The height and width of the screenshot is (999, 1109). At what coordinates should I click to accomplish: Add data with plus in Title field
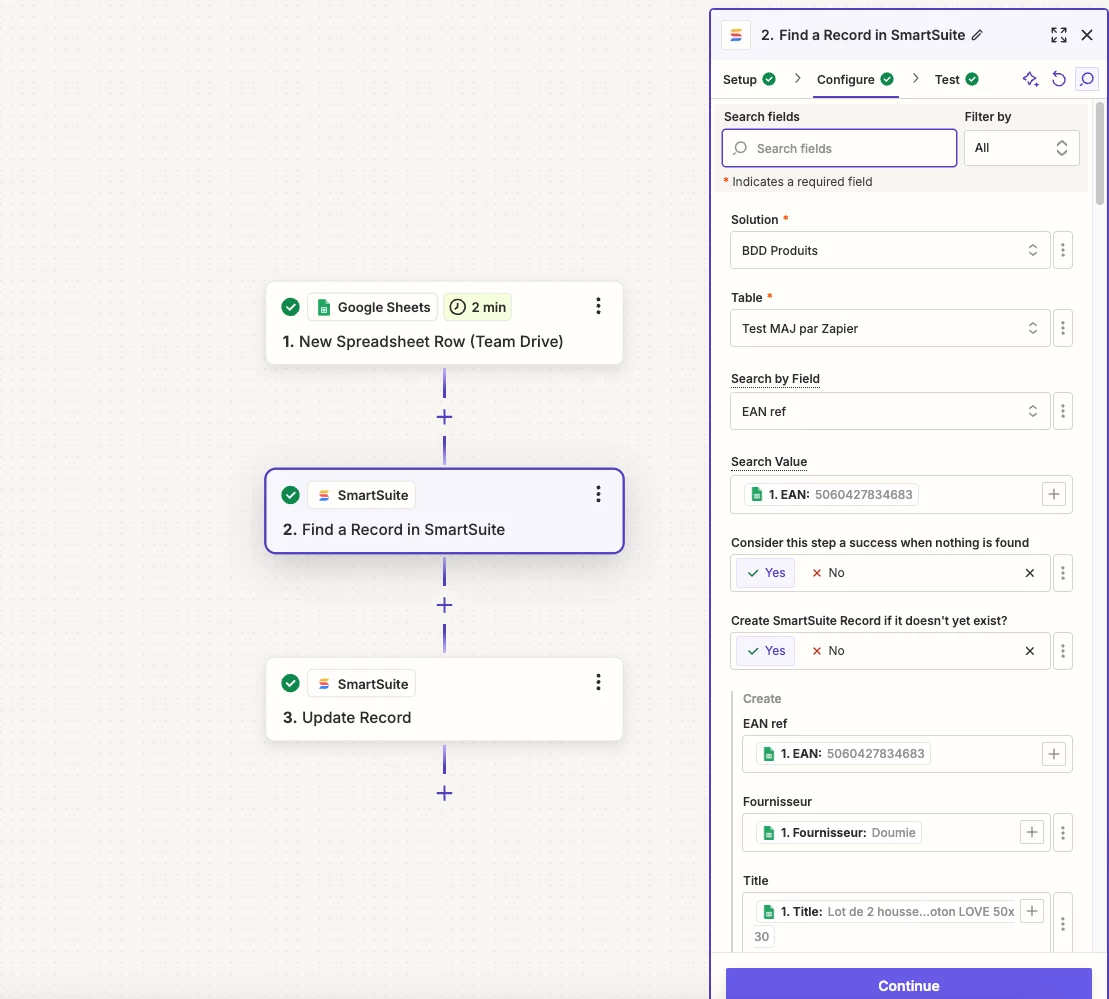1031,911
